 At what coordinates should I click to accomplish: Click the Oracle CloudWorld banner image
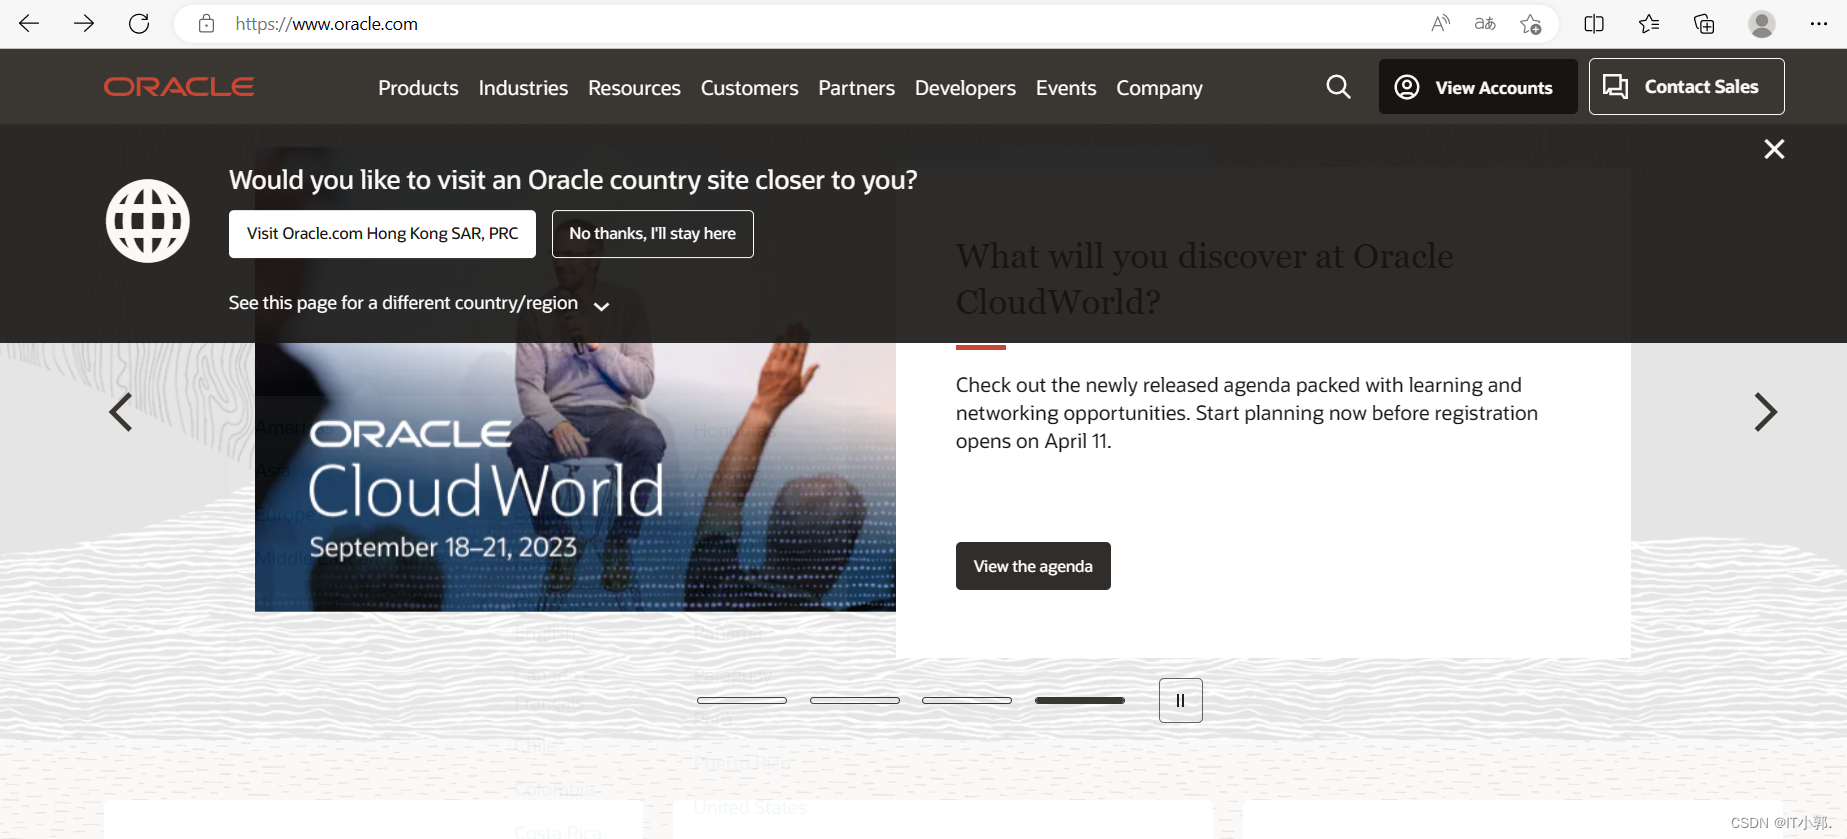point(575,477)
